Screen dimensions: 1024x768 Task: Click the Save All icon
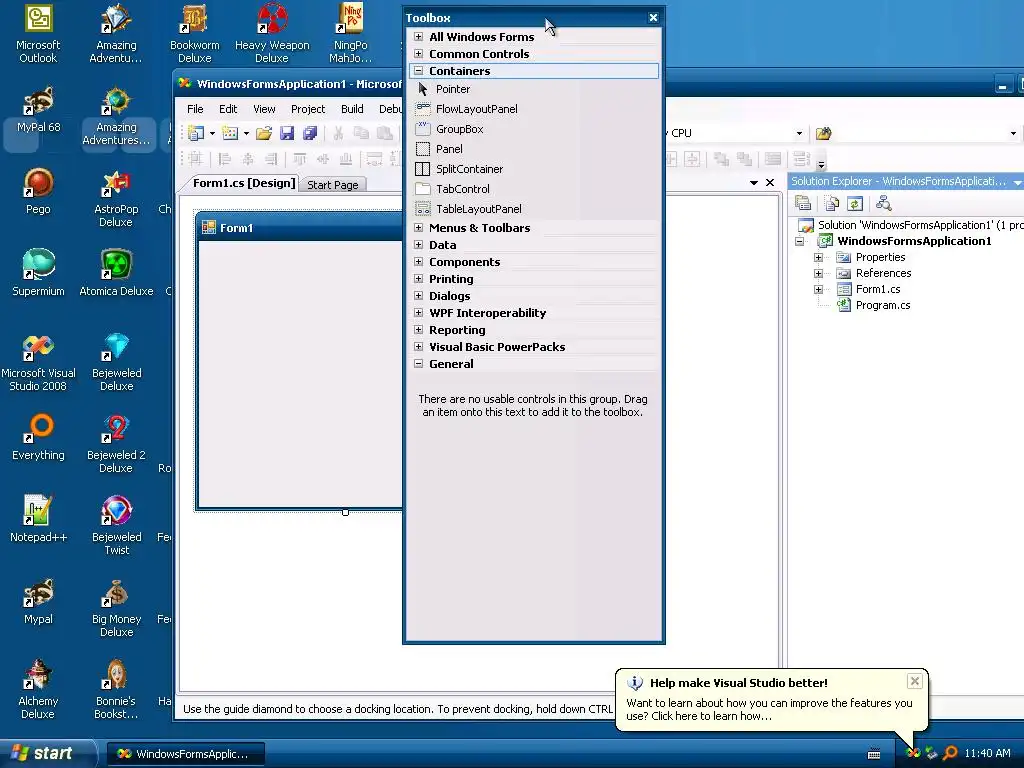pyautogui.click(x=310, y=133)
